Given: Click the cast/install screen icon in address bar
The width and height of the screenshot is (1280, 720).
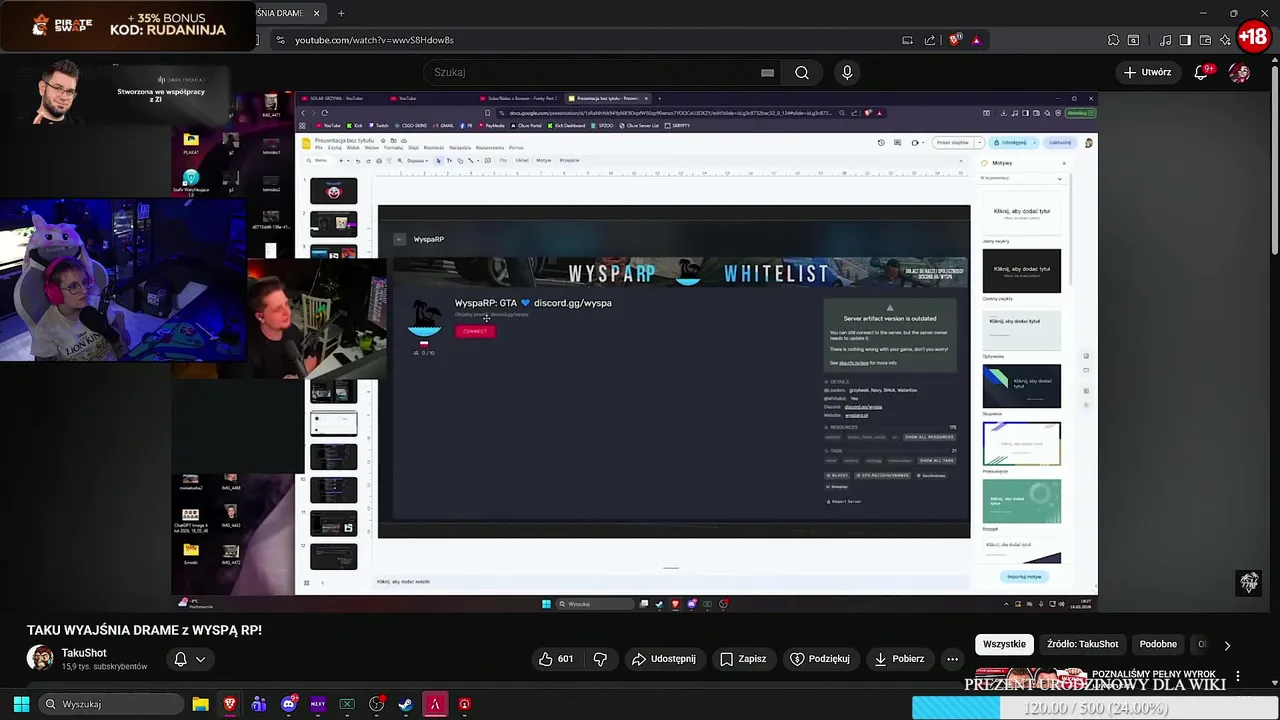Looking at the screenshot, I should [907, 40].
